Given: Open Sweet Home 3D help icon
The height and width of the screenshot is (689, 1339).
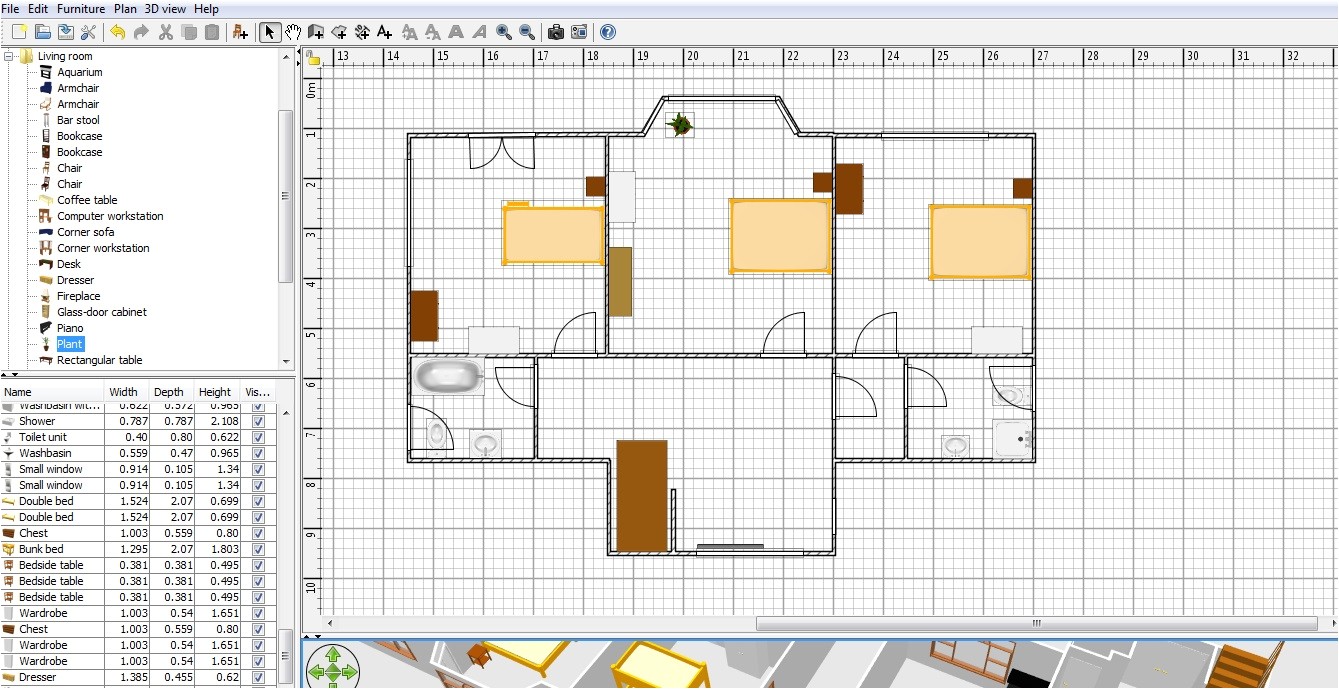Looking at the screenshot, I should click(607, 32).
